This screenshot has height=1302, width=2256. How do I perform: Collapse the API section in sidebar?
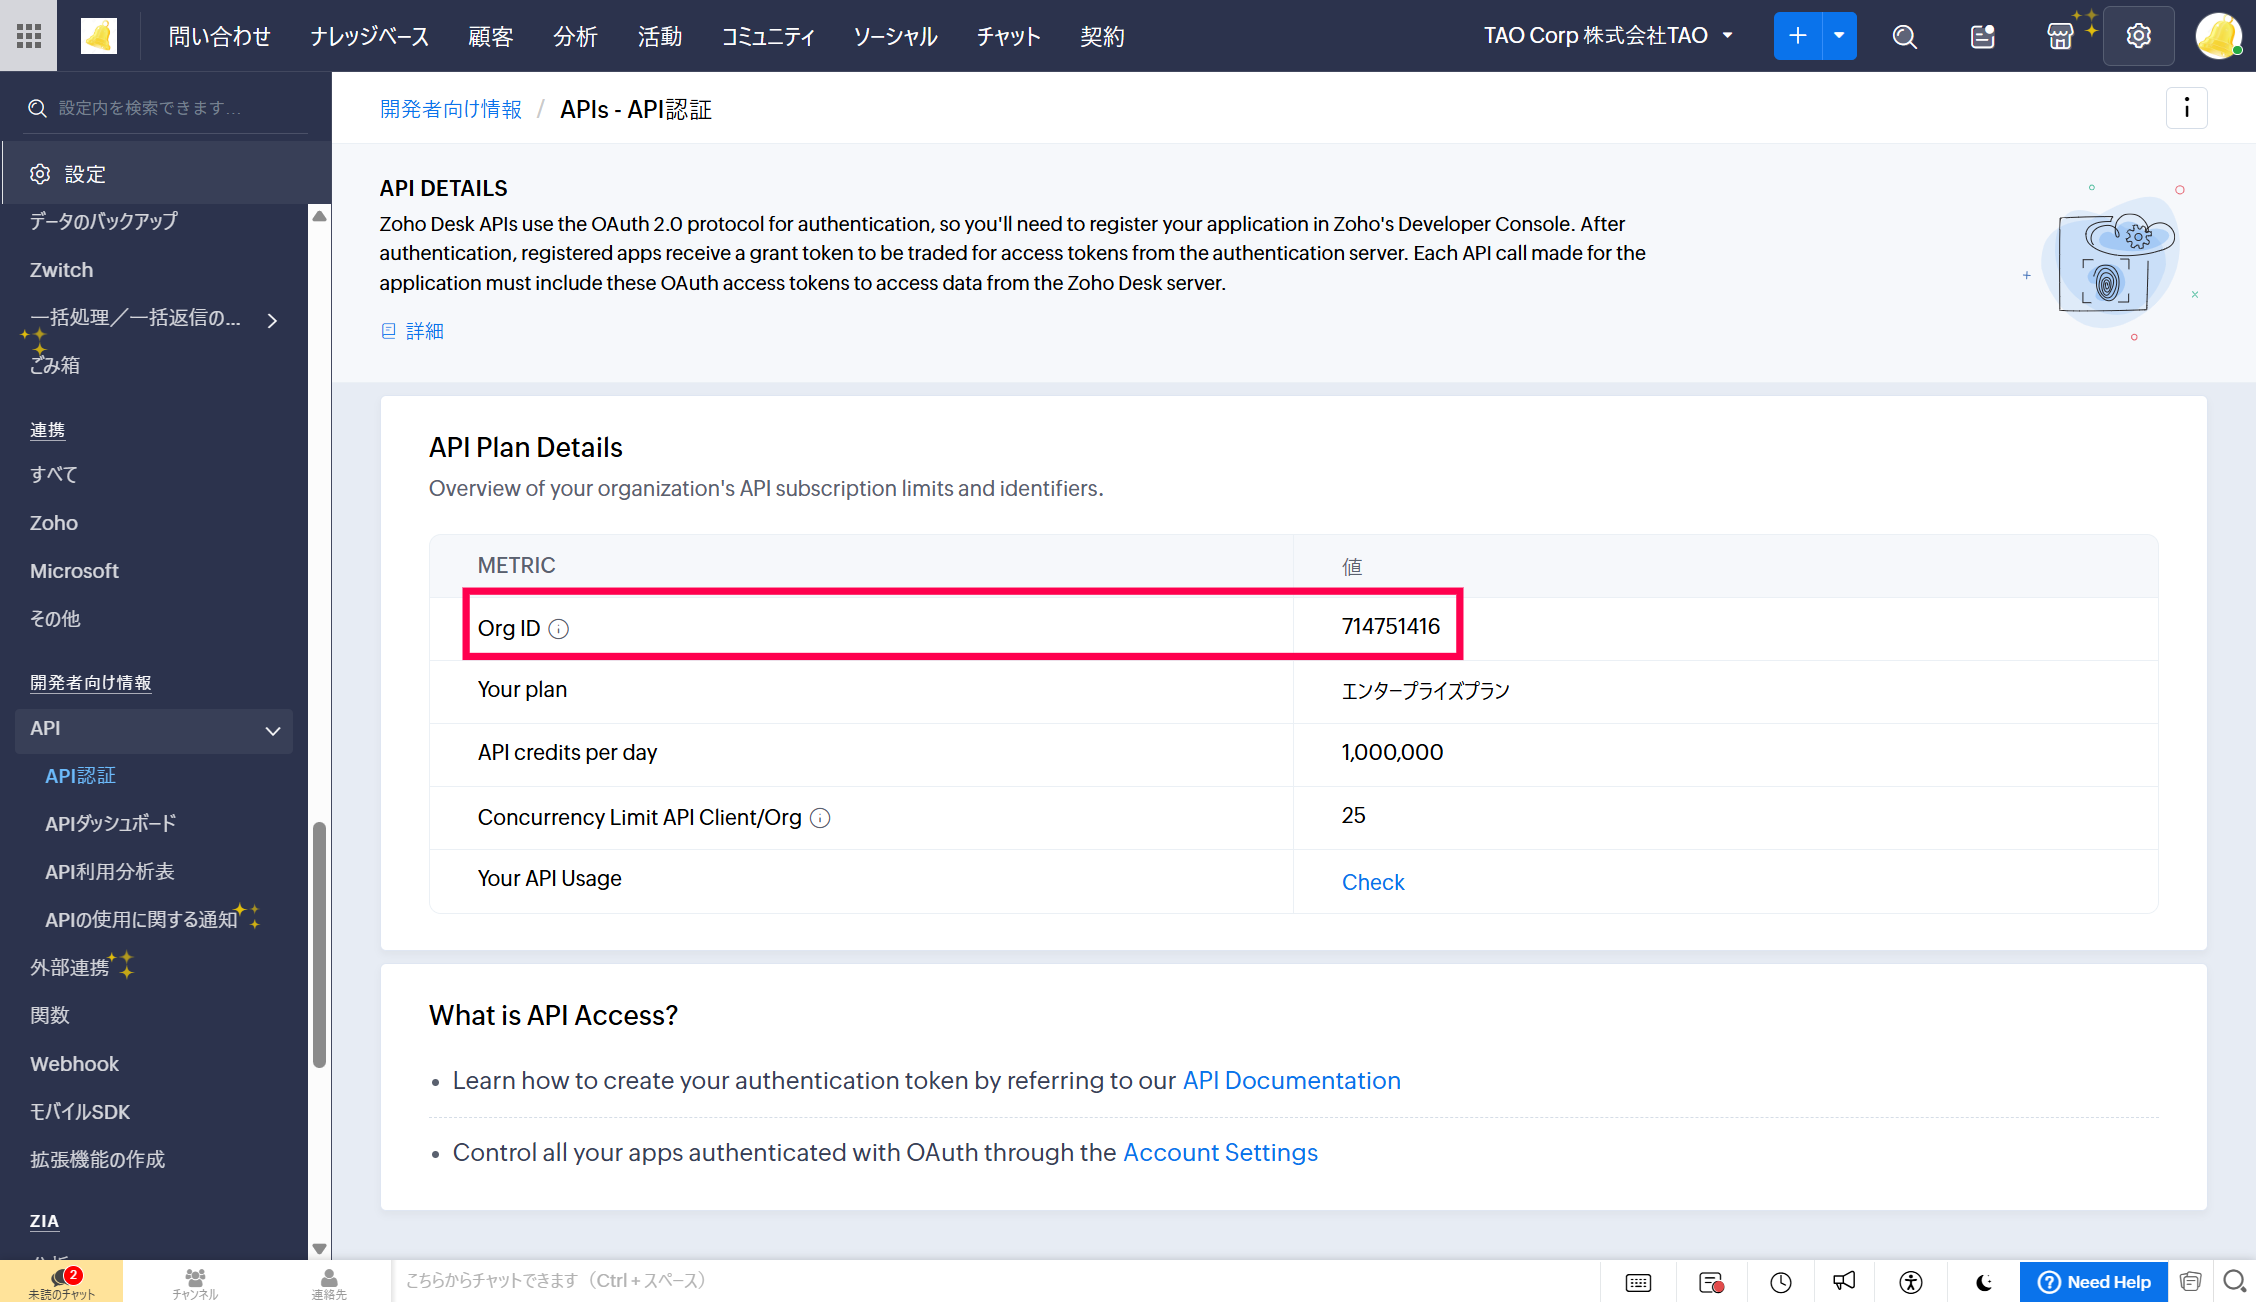coord(272,731)
